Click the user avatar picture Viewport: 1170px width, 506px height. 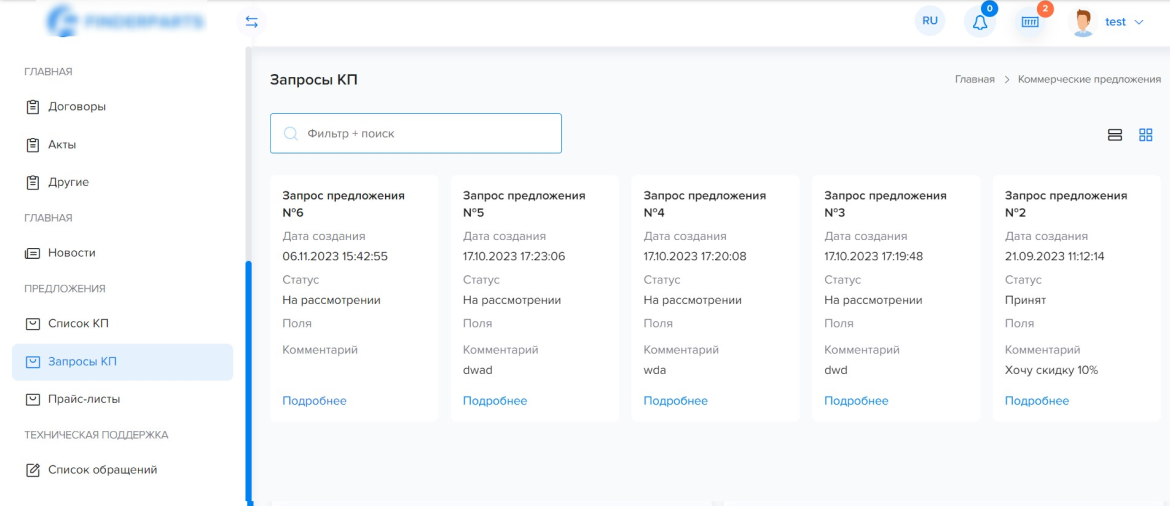click(1081, 22)
